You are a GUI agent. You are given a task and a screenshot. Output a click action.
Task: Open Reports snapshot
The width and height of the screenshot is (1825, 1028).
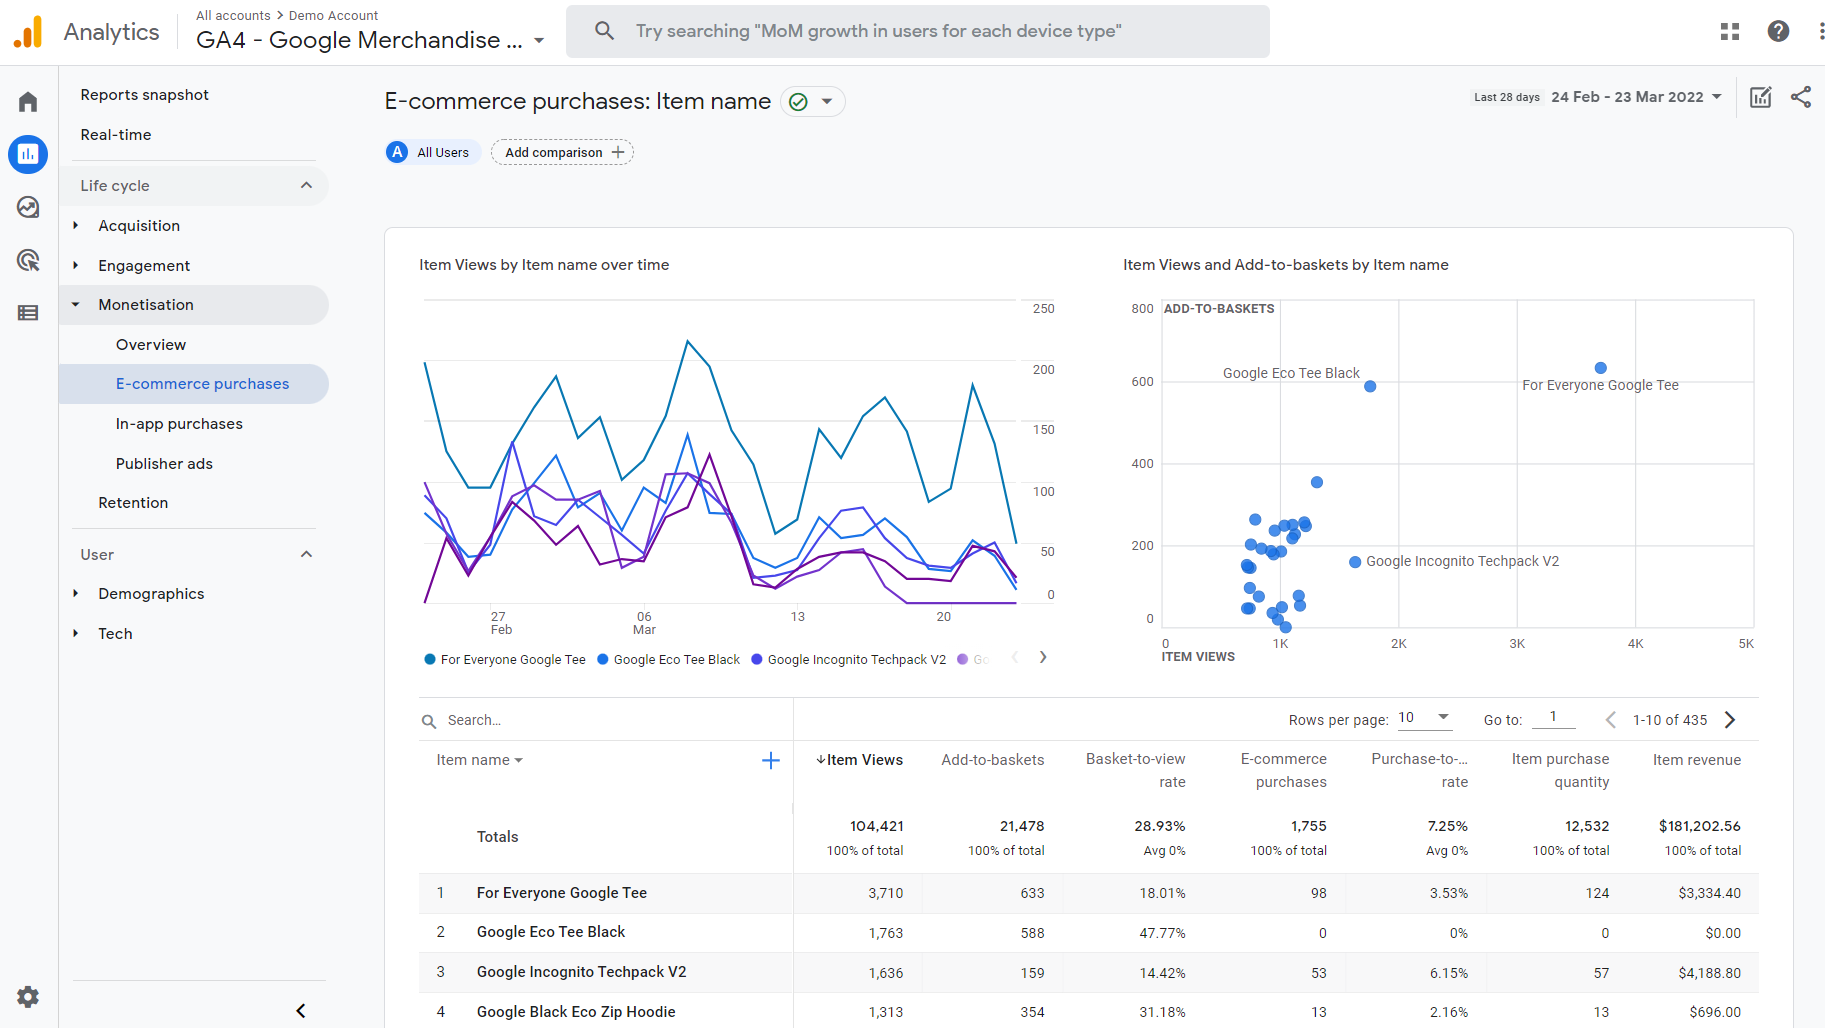click(145, 95)
